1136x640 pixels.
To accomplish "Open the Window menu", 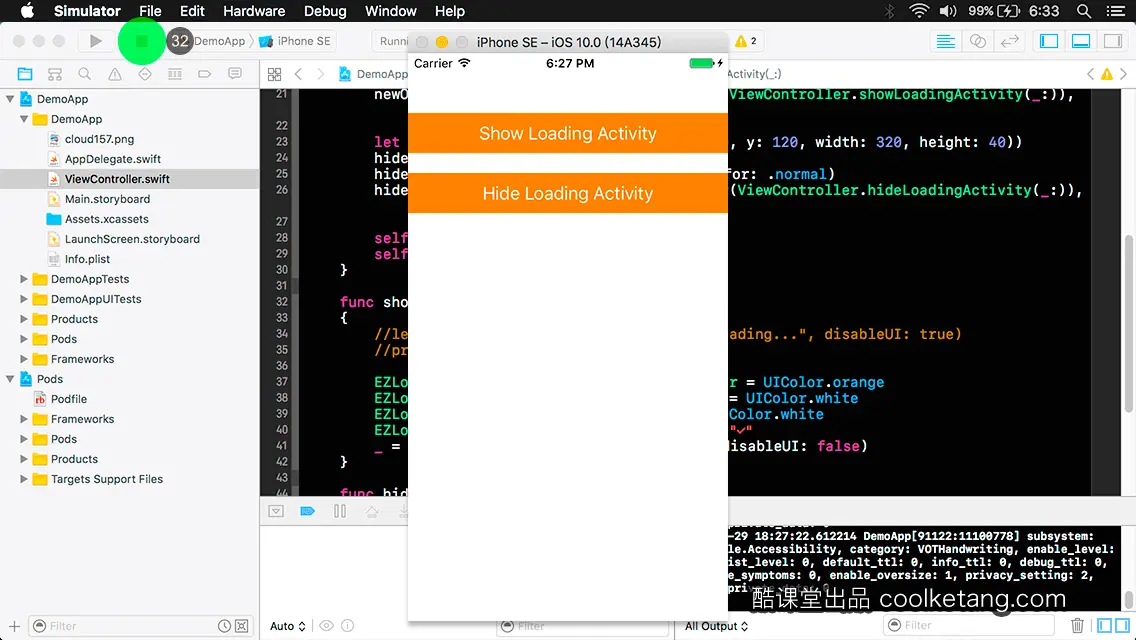I will coord(390,11).
